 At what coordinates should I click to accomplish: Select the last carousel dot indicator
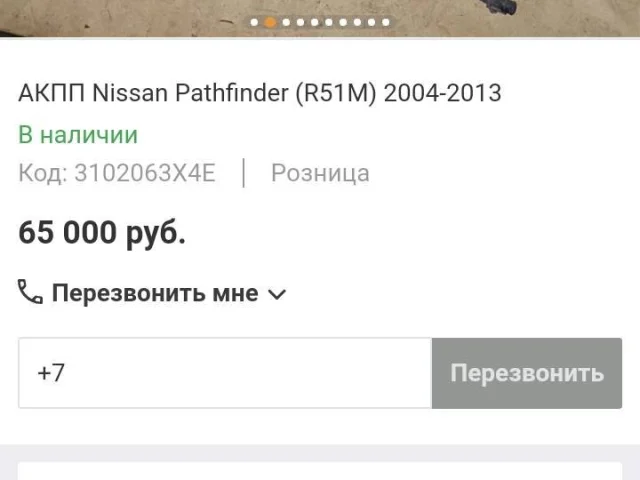tap(386, 22)
